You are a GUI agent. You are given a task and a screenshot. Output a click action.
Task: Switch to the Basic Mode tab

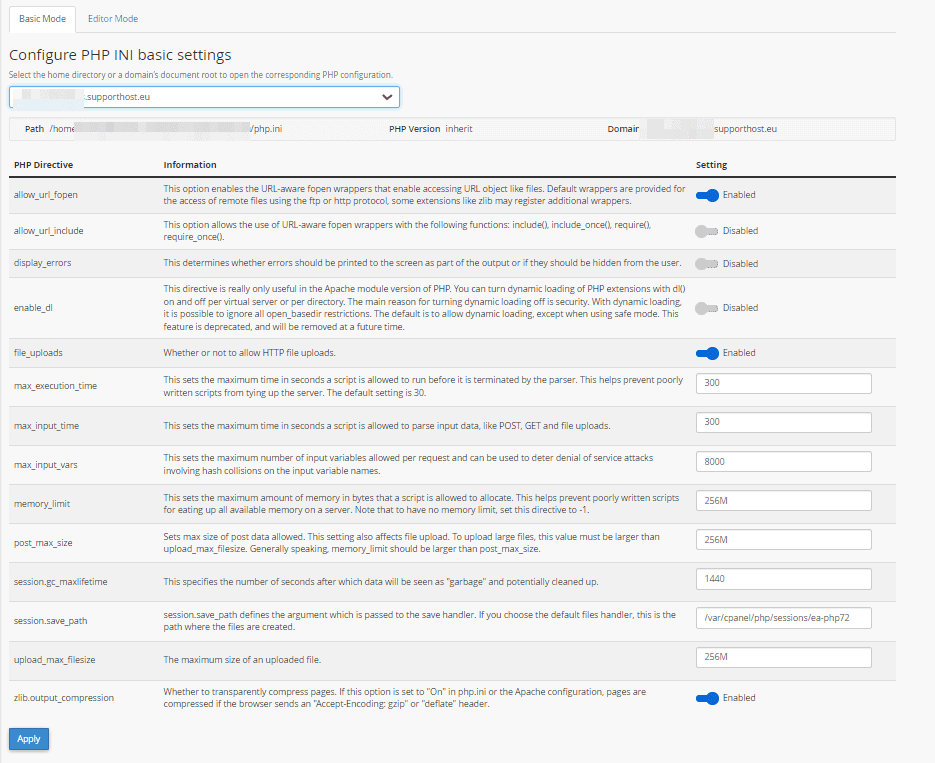pos(42,19)
